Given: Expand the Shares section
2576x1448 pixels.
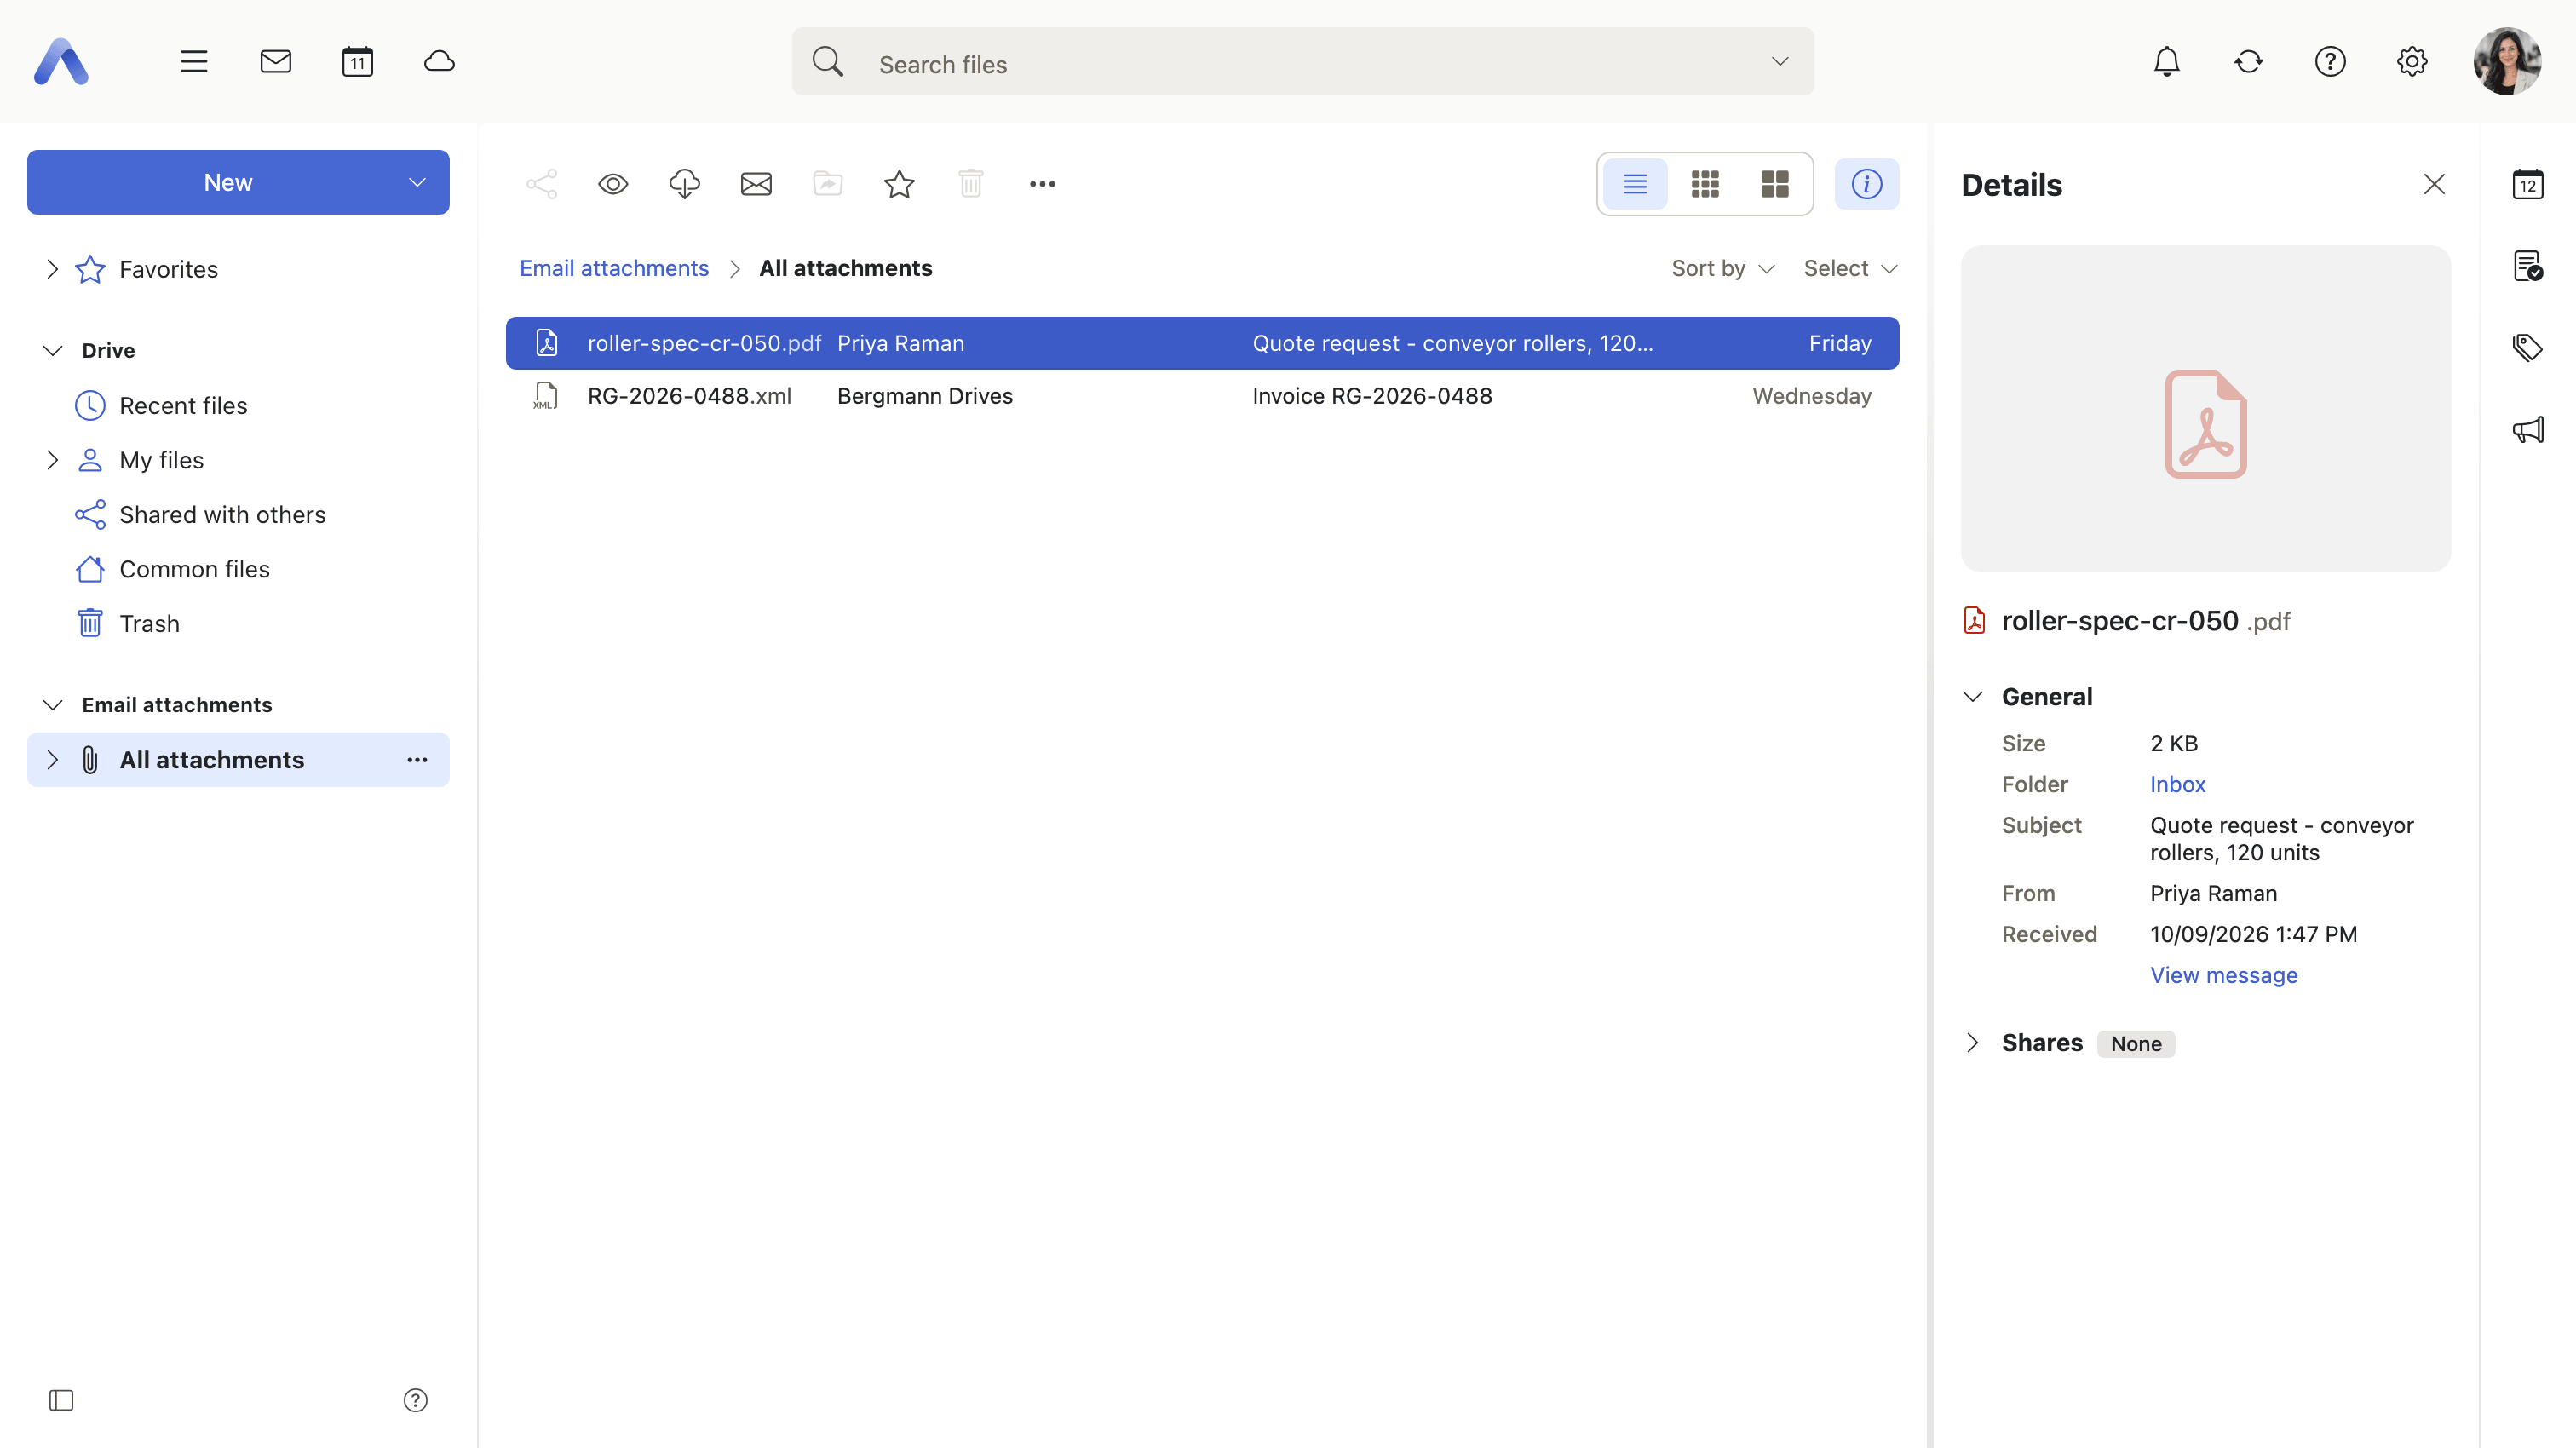Looking at the screenshot, I should click(x=1972, y=1043).
